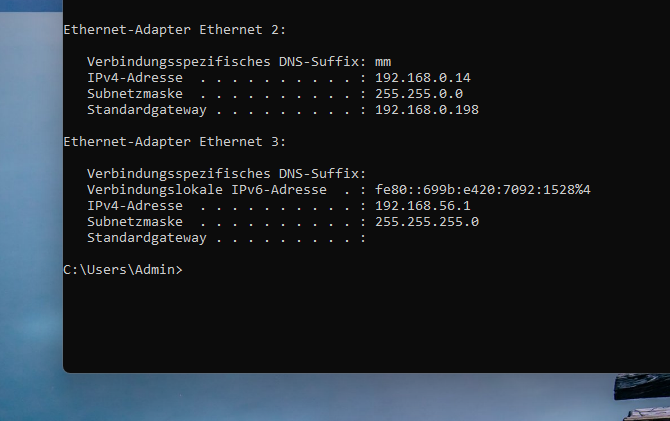Click the subnet mask value 255.255.255.0
The width and height of the screenshot is (670, 421).
pos(427,222)
